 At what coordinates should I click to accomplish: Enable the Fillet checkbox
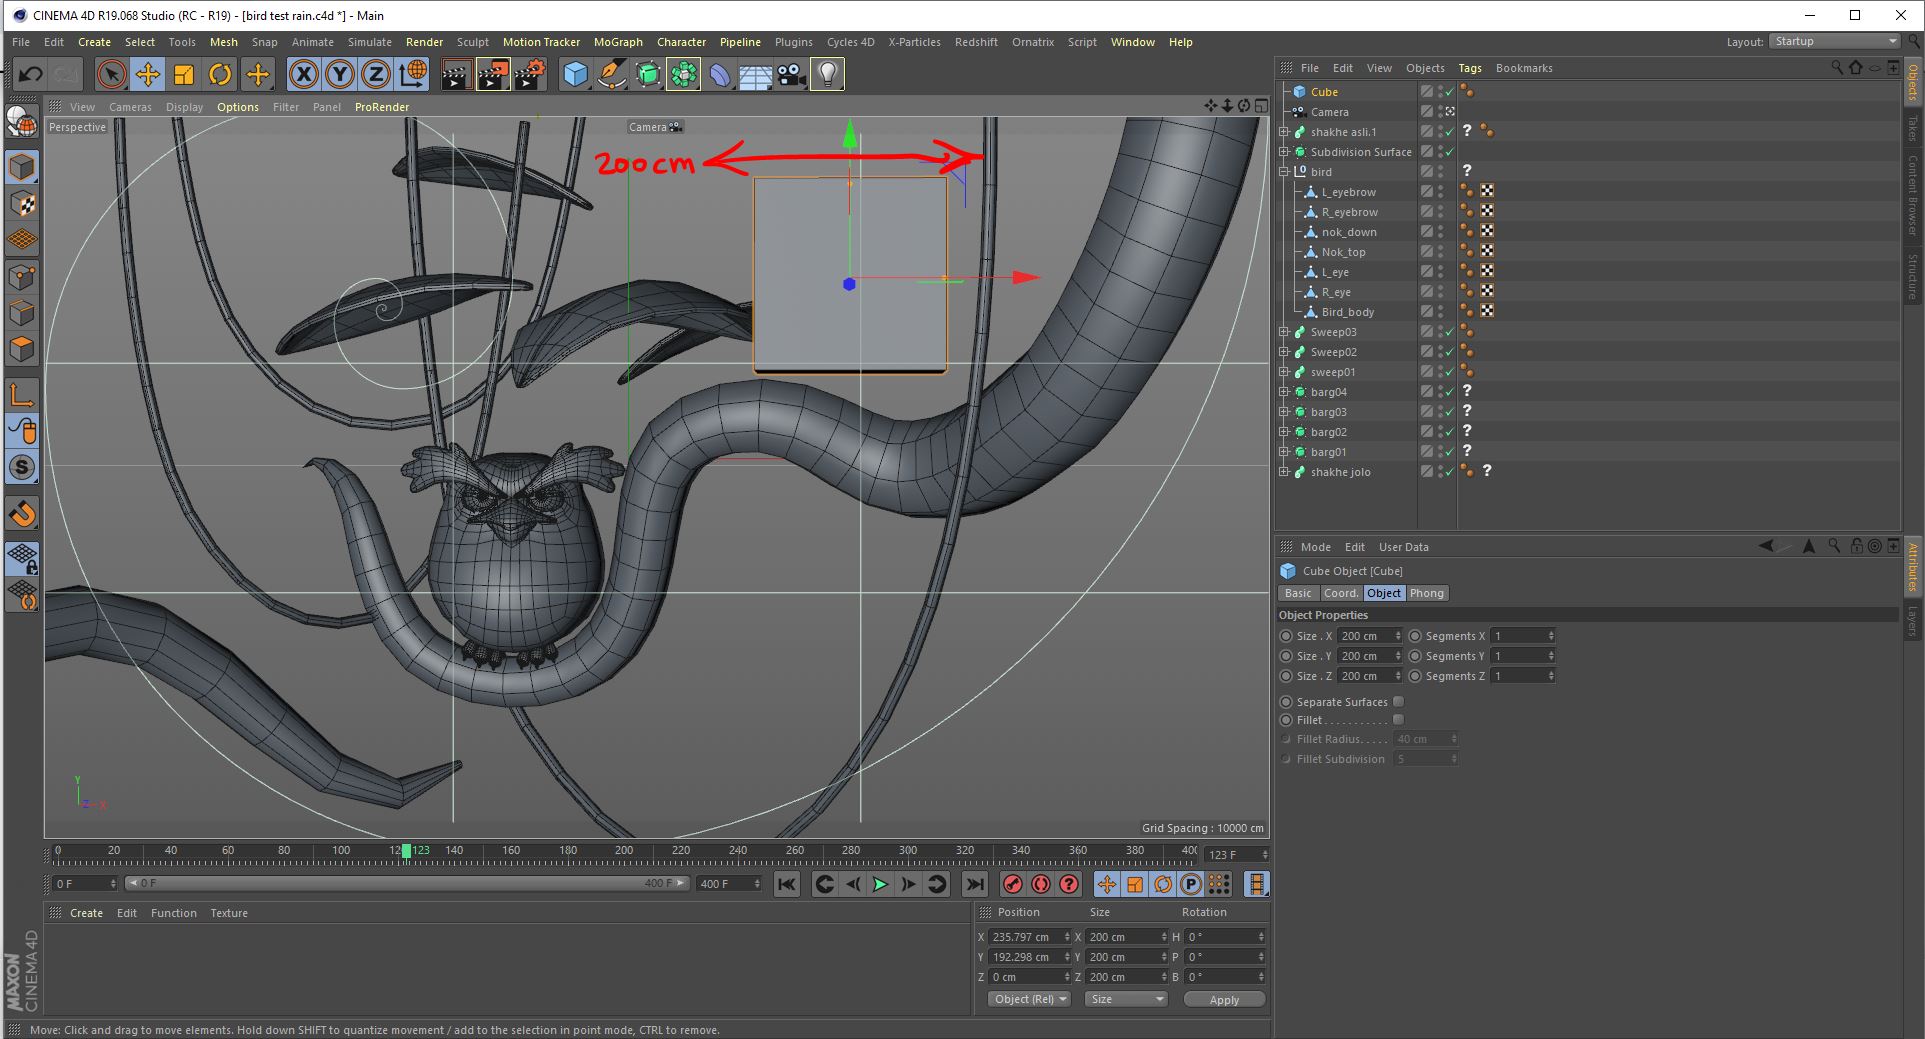1399,720
